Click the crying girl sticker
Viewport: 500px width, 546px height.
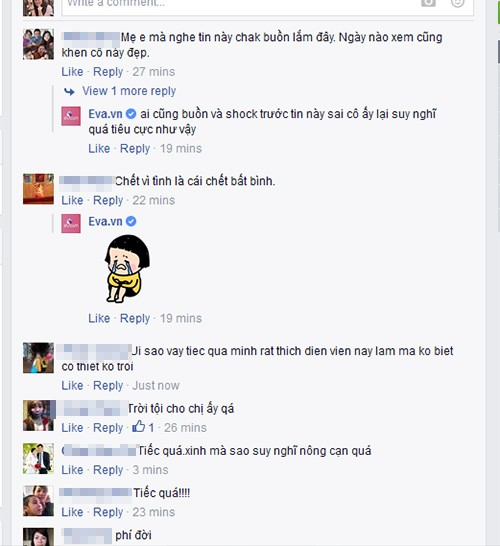coord(127,268)
